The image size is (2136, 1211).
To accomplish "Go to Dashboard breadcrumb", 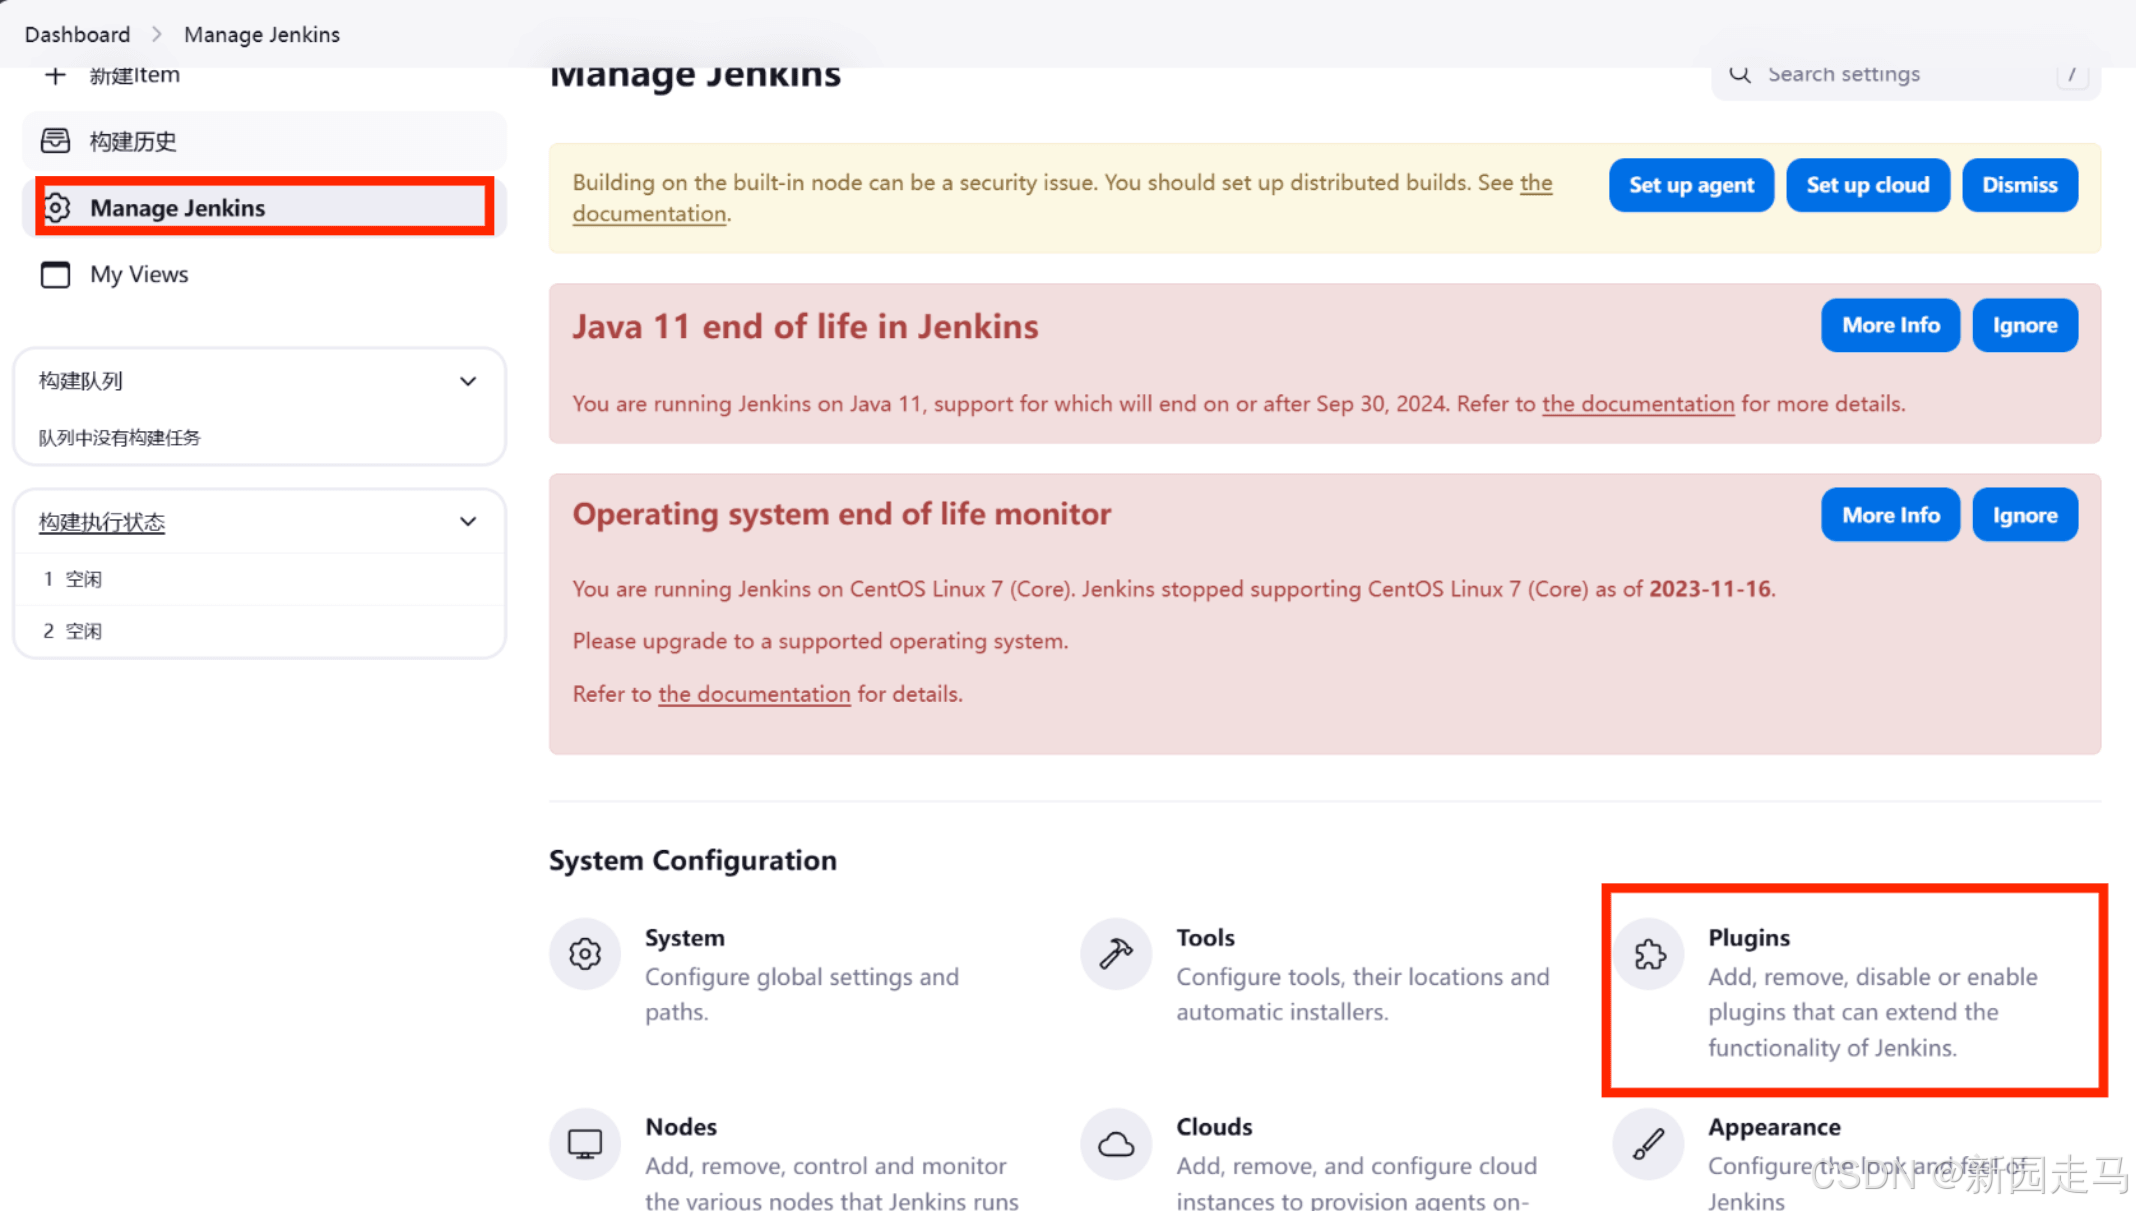I will tap(77, 34).
